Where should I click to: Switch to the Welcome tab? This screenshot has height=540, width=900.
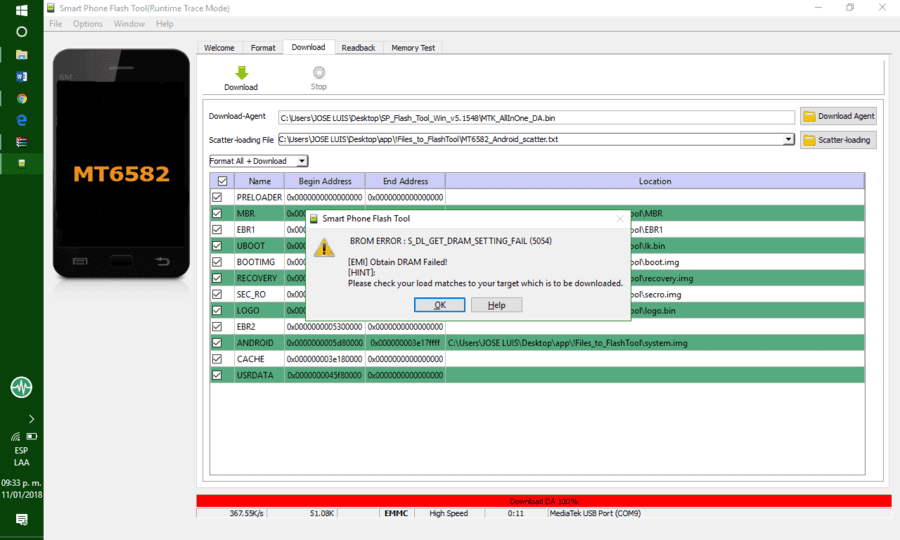click(219, 48)
